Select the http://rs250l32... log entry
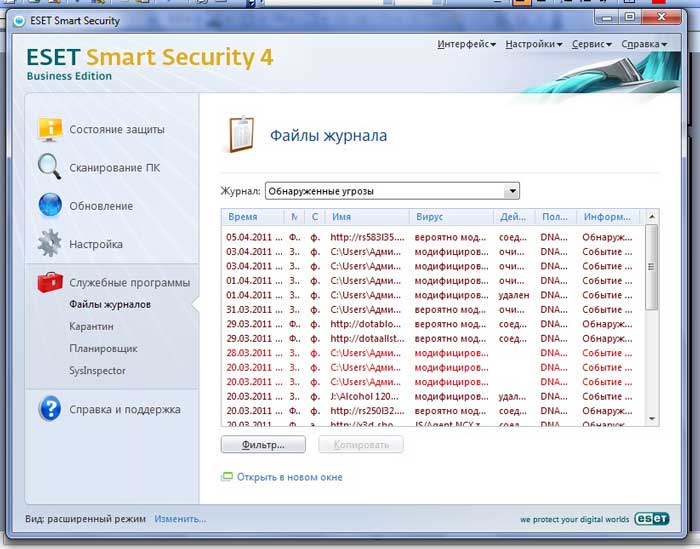The width and height of the screenshot is (700, 549). (x=433, y=411)
